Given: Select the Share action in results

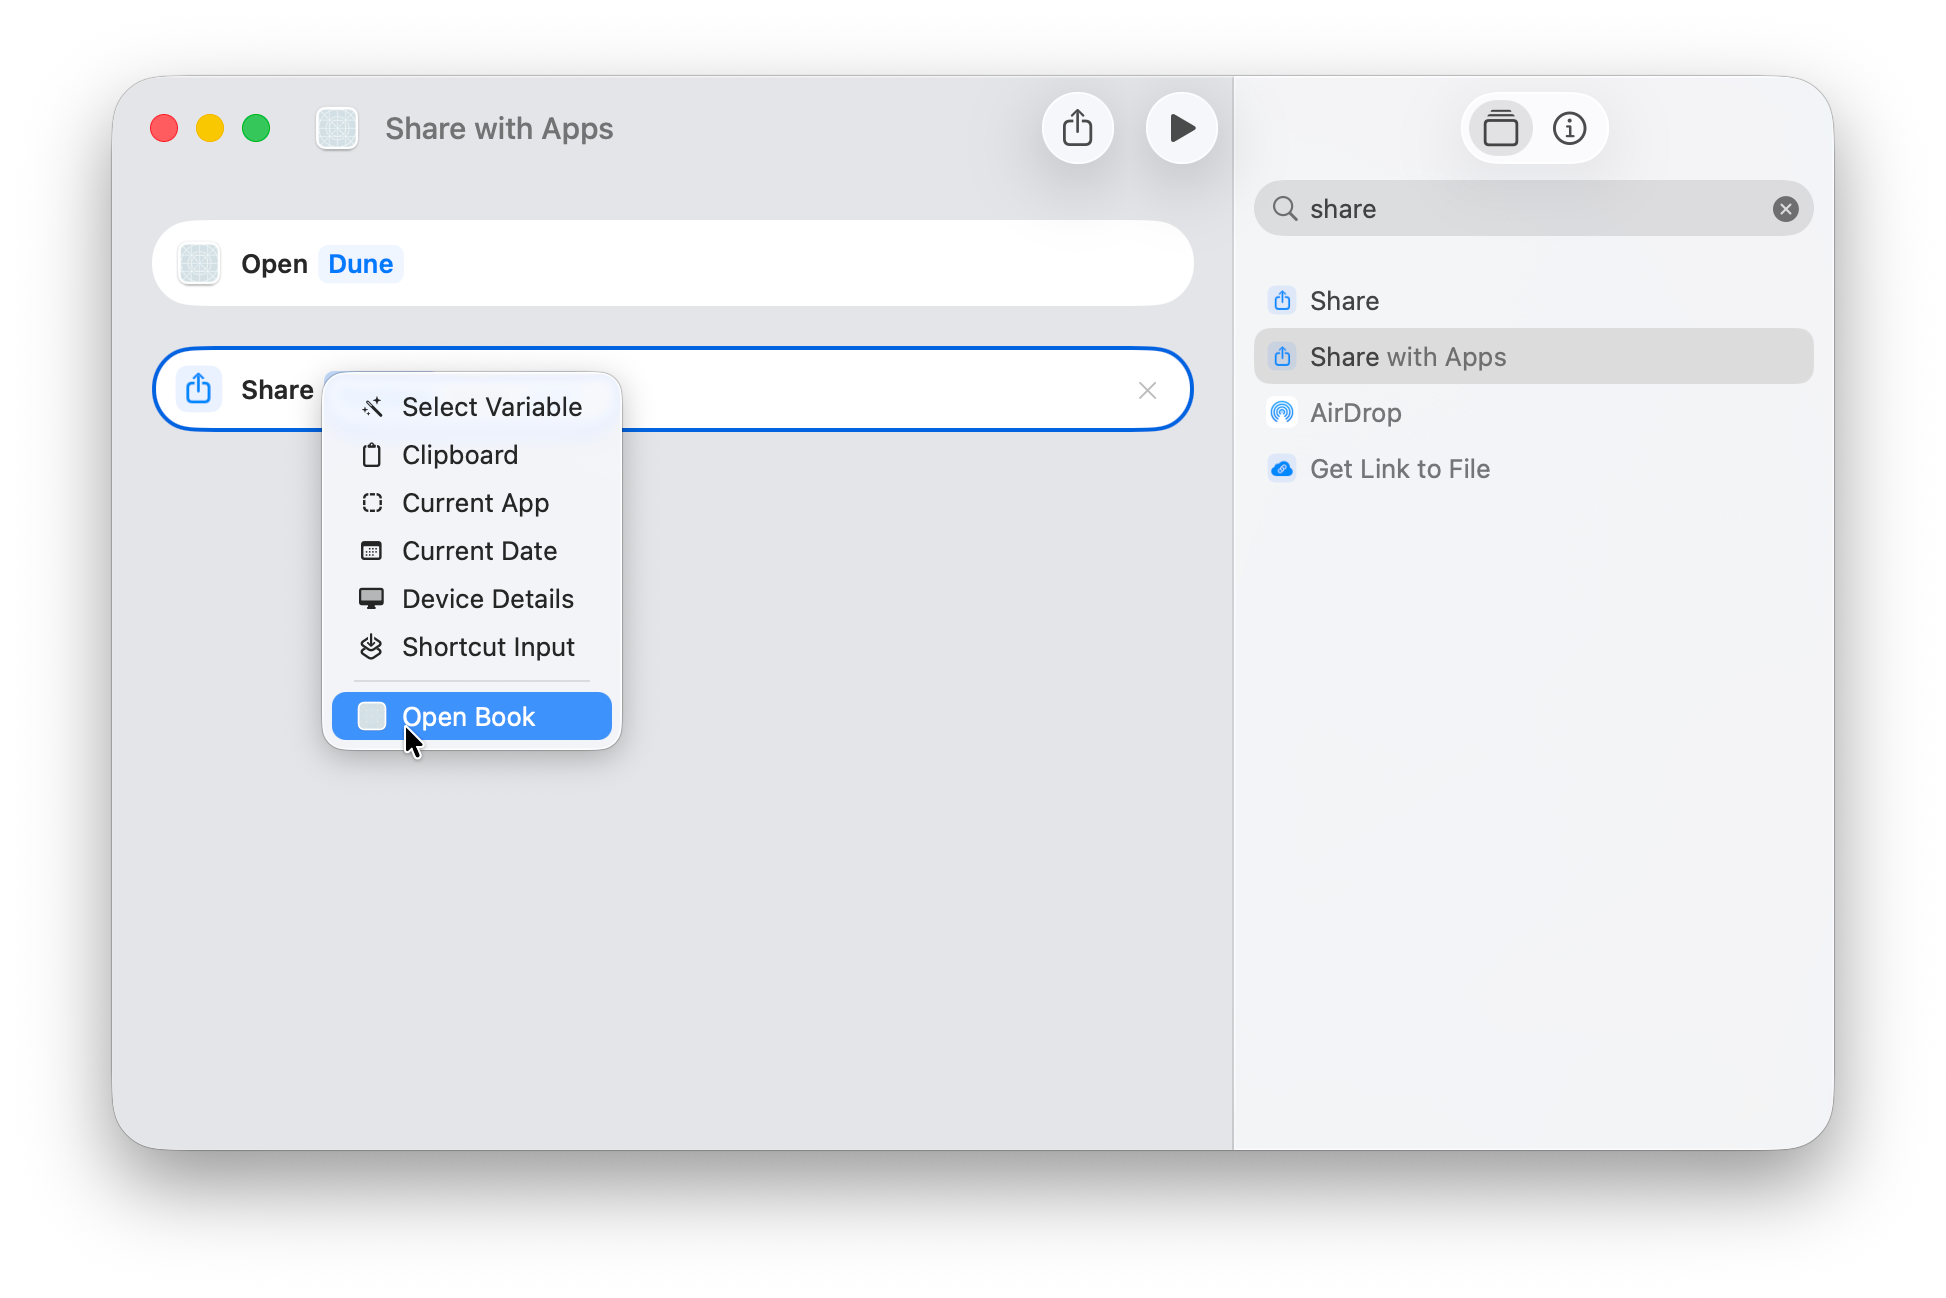Looking at the screenshot, I should click(x=1344, y=301).
